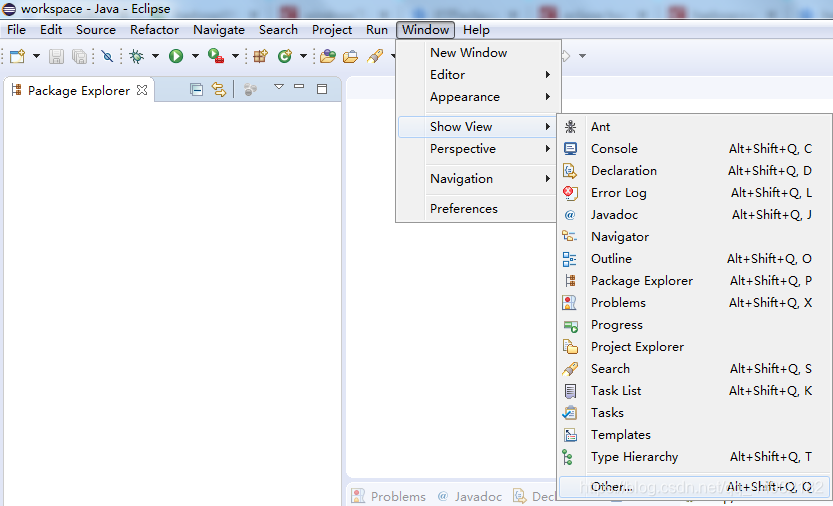Open the dropdown arrow beside New icon
The height and width of the screenshot is (506, 833).
coord(36,56)
